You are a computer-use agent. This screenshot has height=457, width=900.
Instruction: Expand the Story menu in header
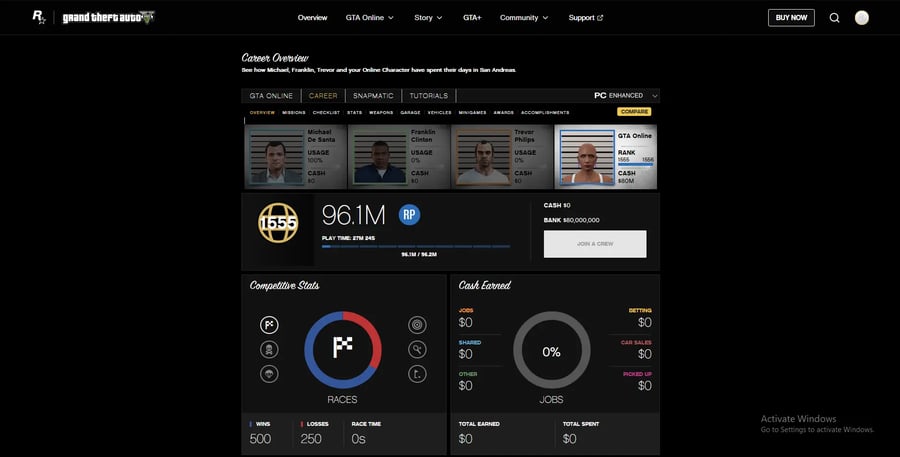tap(429, 17)
